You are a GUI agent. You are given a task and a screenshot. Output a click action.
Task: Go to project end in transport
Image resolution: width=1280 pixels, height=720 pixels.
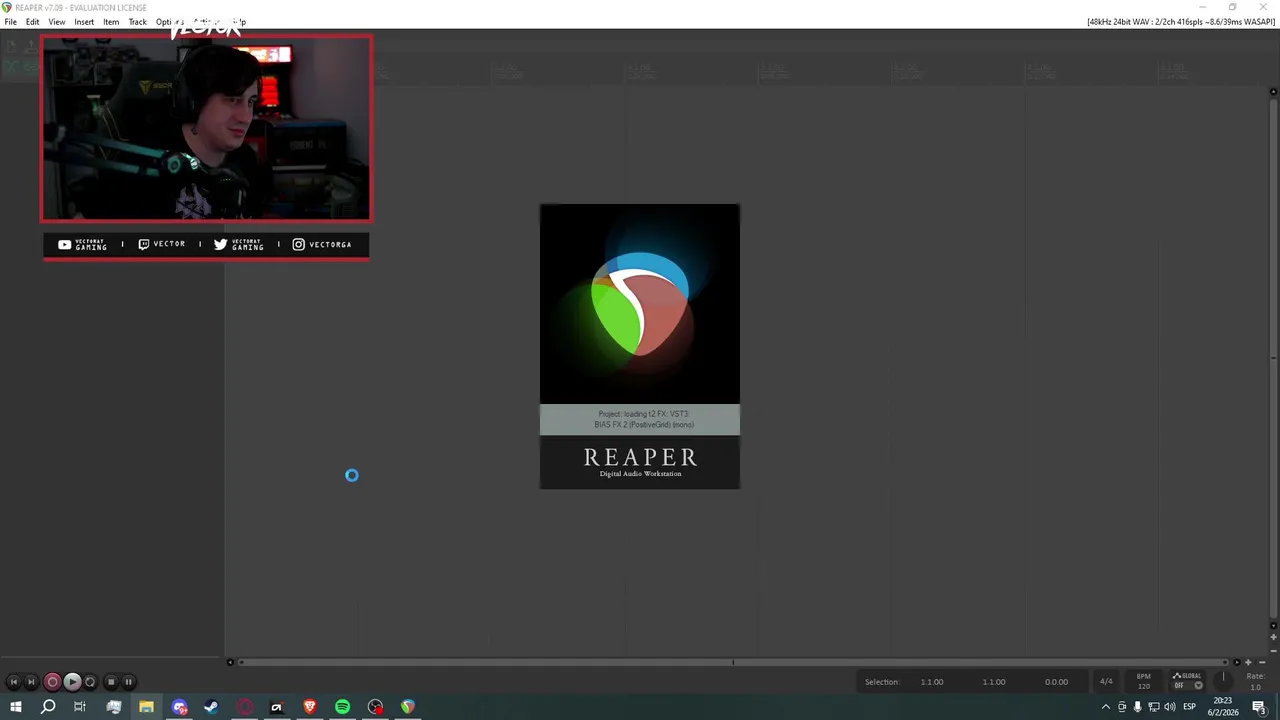pyautogui.click(x=31, y=682)
